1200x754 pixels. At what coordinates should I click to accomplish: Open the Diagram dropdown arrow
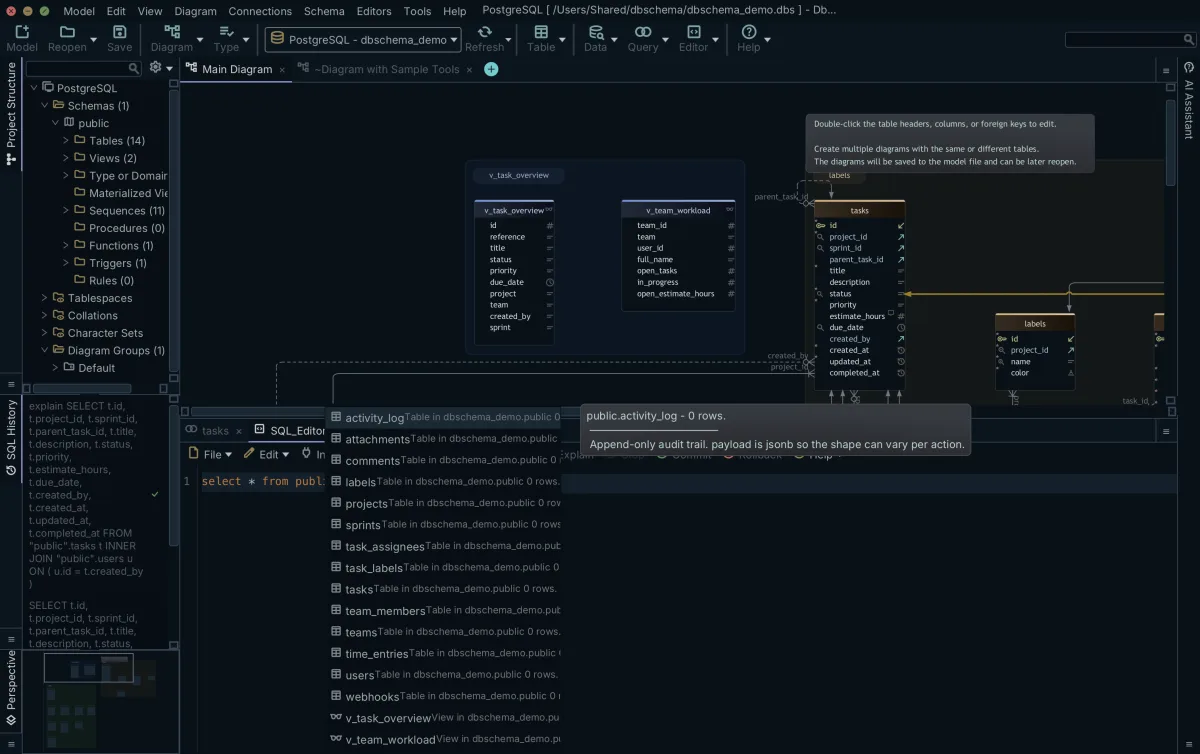tap(200, 40)
